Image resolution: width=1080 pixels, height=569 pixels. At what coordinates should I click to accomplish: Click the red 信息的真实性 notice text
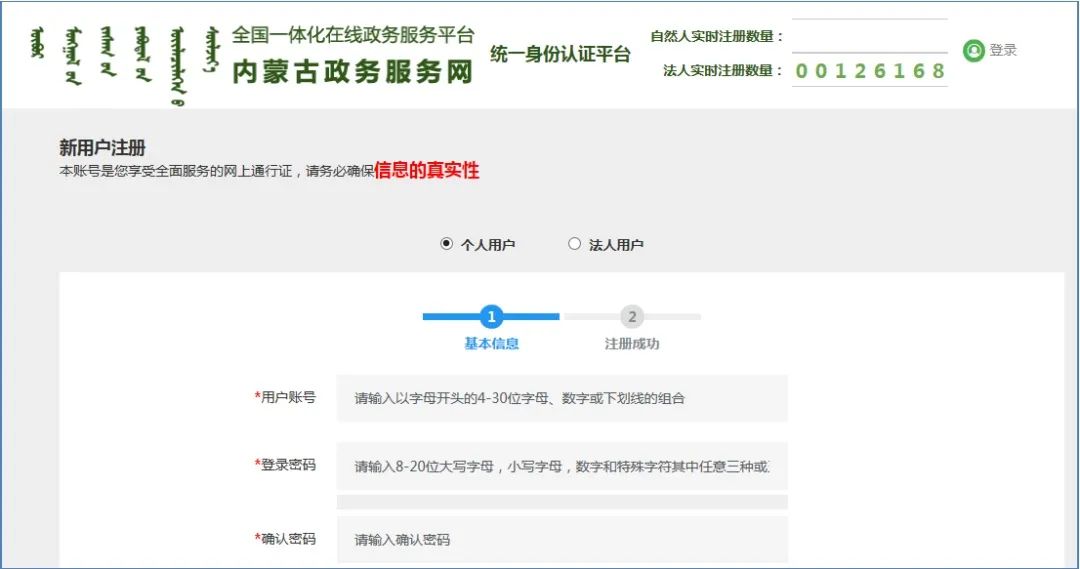click(427, 171)
